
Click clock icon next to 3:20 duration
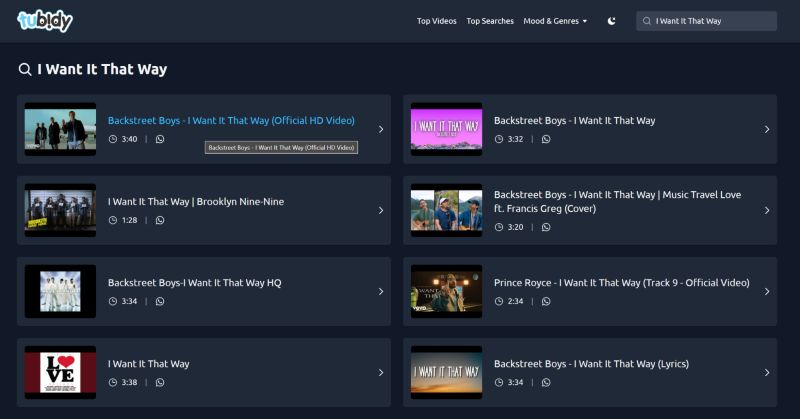click(x=499, y=227)
